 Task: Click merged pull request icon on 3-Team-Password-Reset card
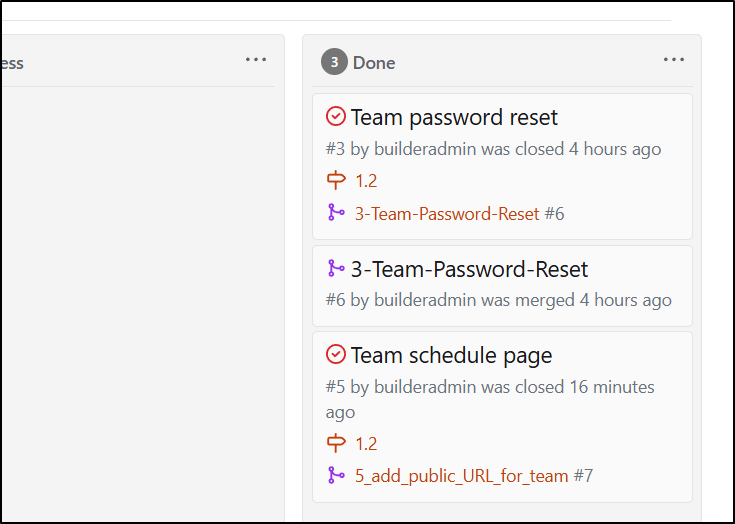coord(336,268)
